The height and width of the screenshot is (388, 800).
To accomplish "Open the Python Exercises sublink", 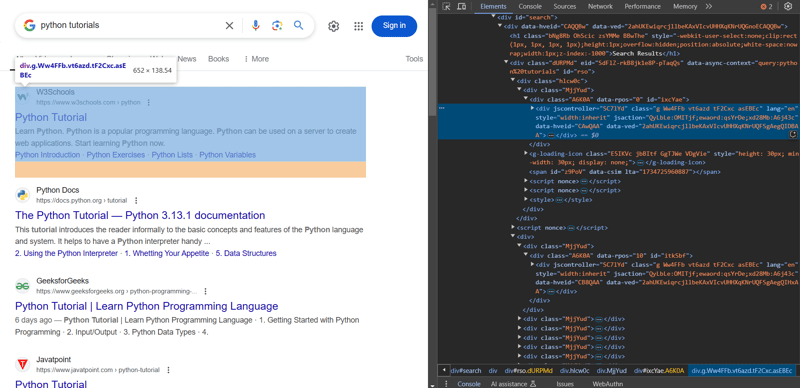I will coord(116,155).
